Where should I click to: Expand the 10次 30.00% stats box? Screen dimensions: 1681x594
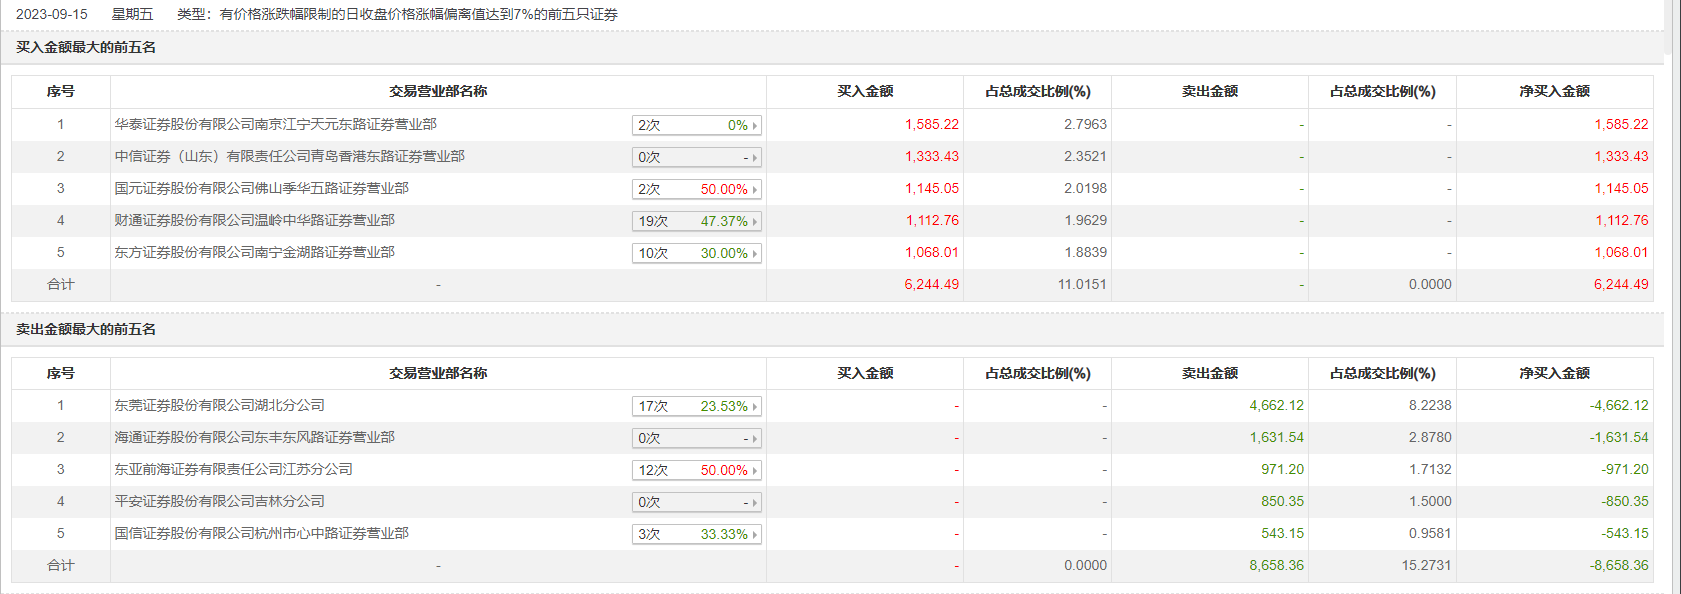696,253
